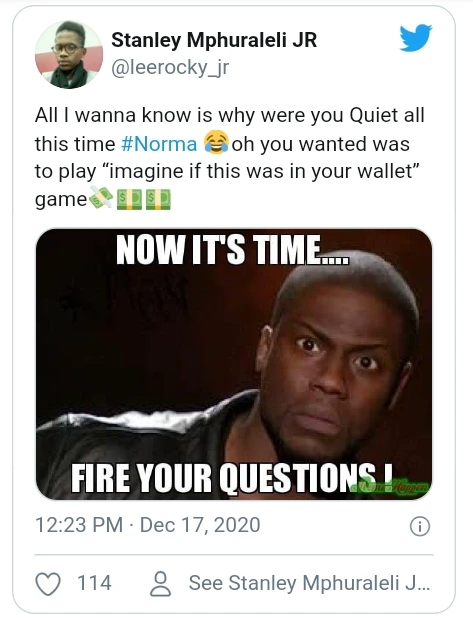Click the first dollar banknote emoji
The height and width of the screenshot is (618, 473).
point(129,199)
